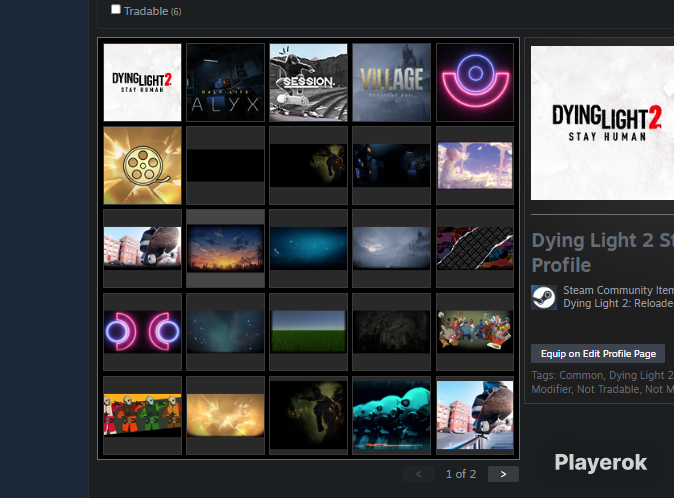Click the Steam logo icon in details

point(544,297)
